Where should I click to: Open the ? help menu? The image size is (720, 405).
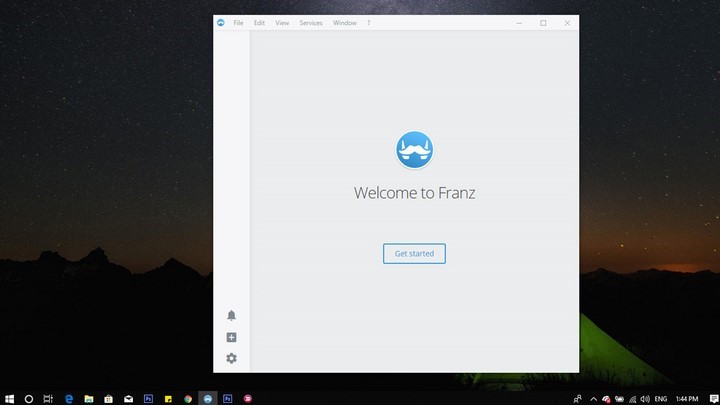[368, 23]
